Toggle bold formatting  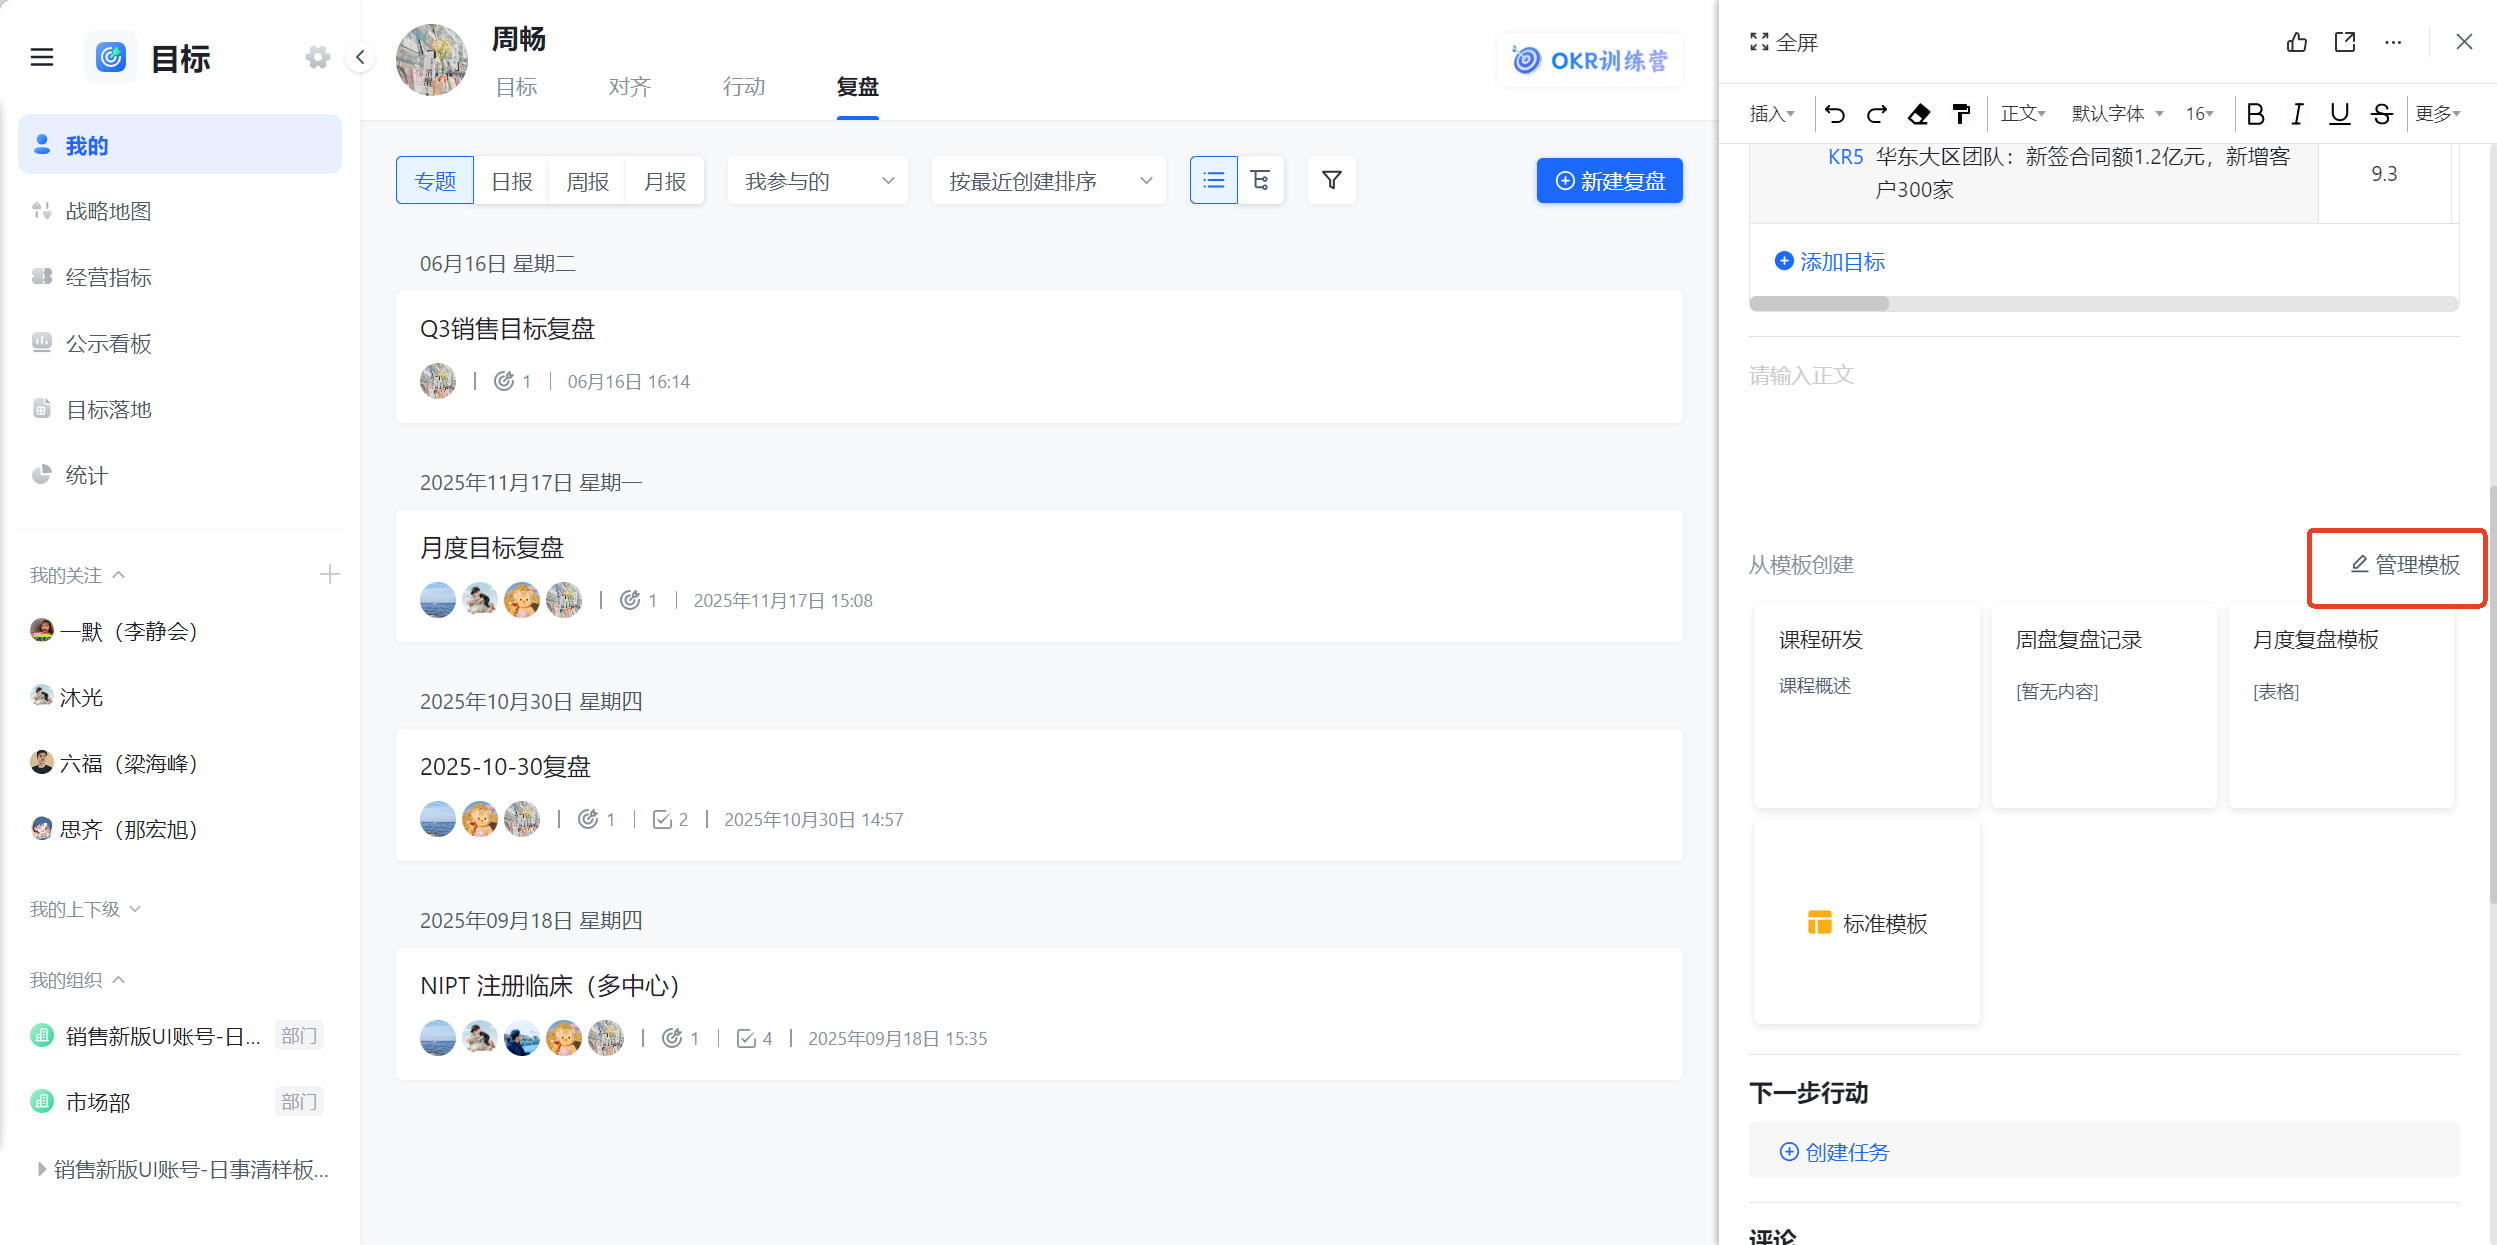click(2254, 114)
